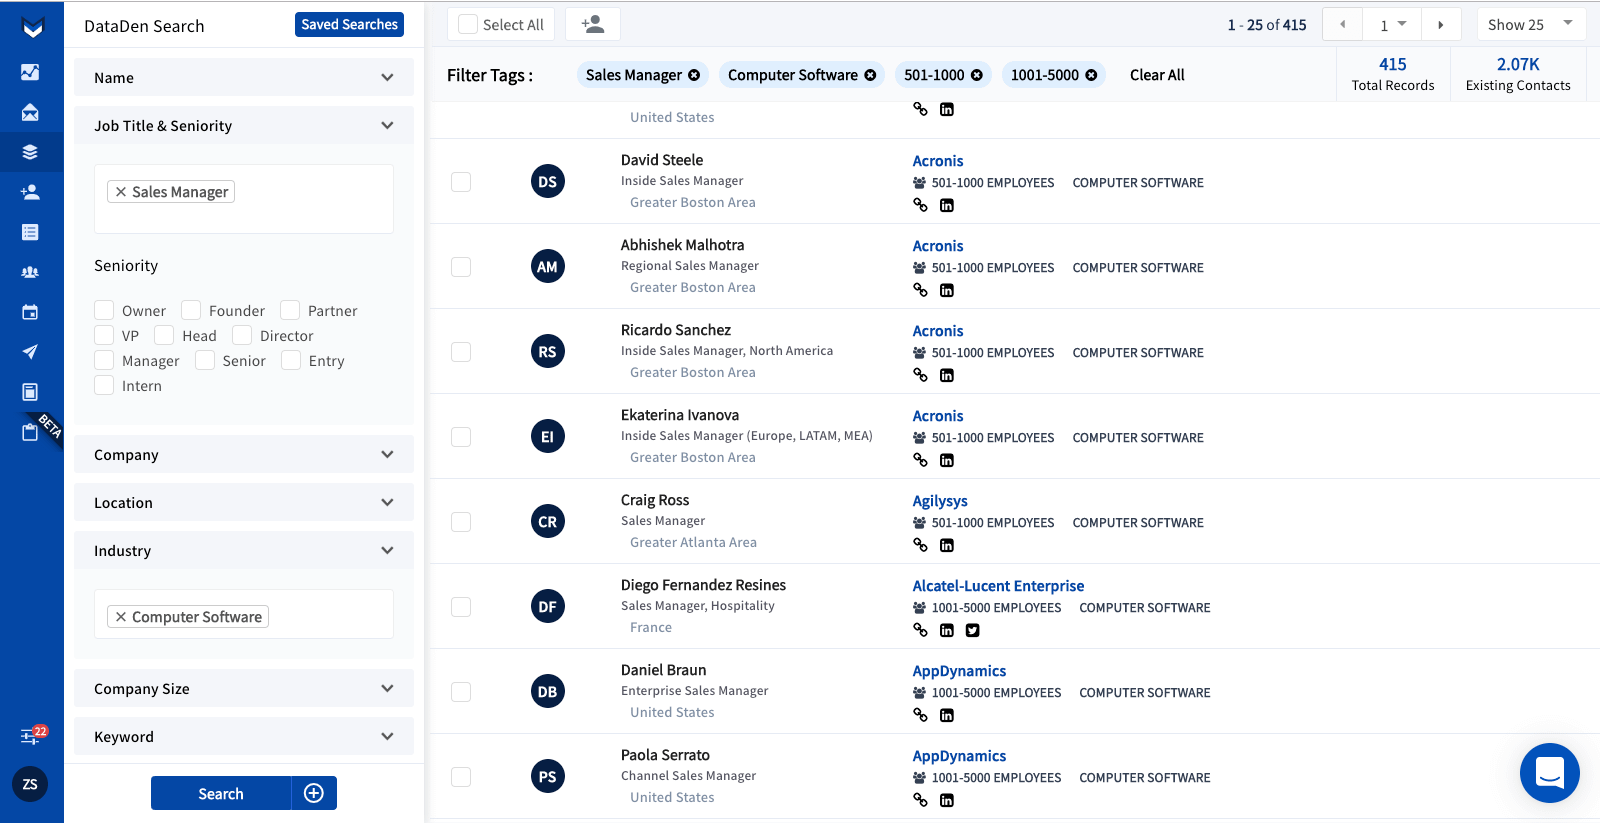
Task: Go to the next results page
Action: 1441,24
